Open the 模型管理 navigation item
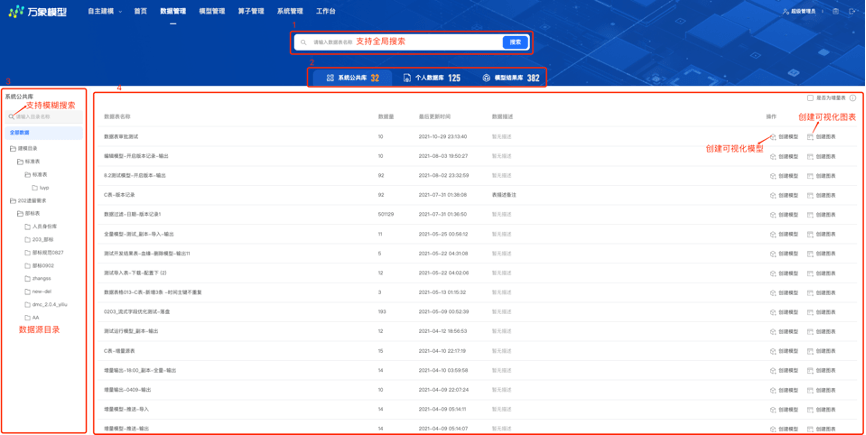The height and width of the screenshot is (435, 866). pyautogui.click(x=212, y=12)
